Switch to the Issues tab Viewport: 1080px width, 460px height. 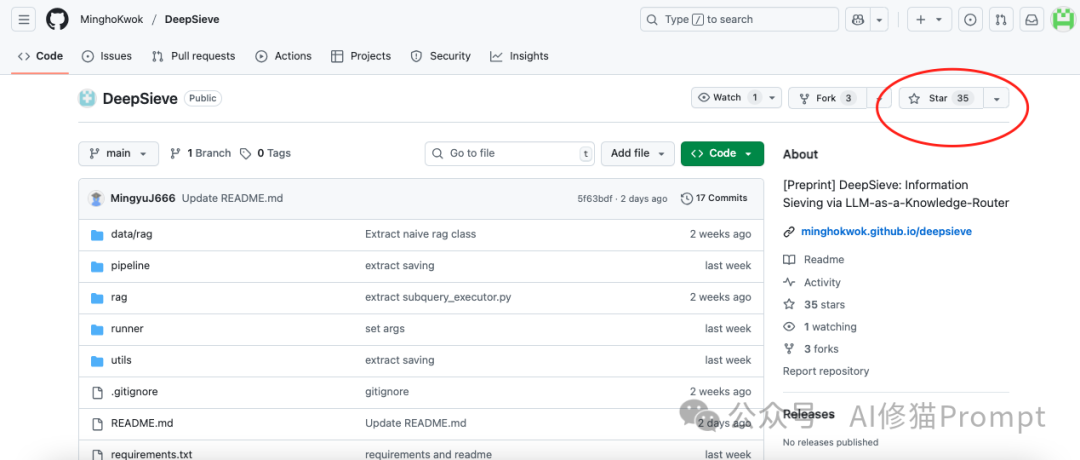tap(107, 56)
